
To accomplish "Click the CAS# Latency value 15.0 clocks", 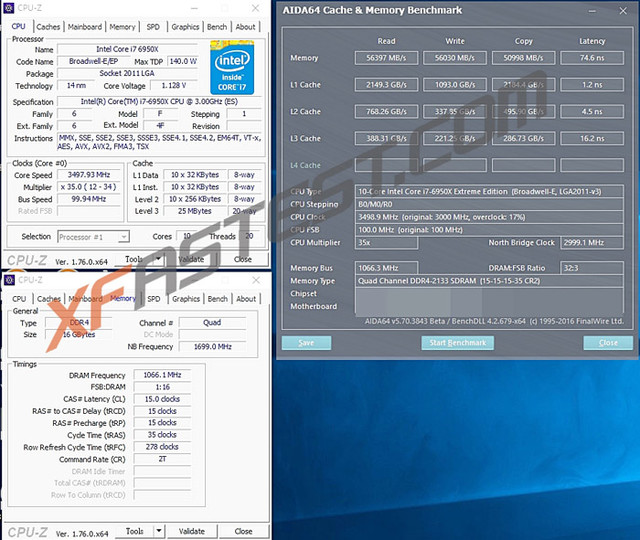I will pyautogui.click(x=162, y=399).
